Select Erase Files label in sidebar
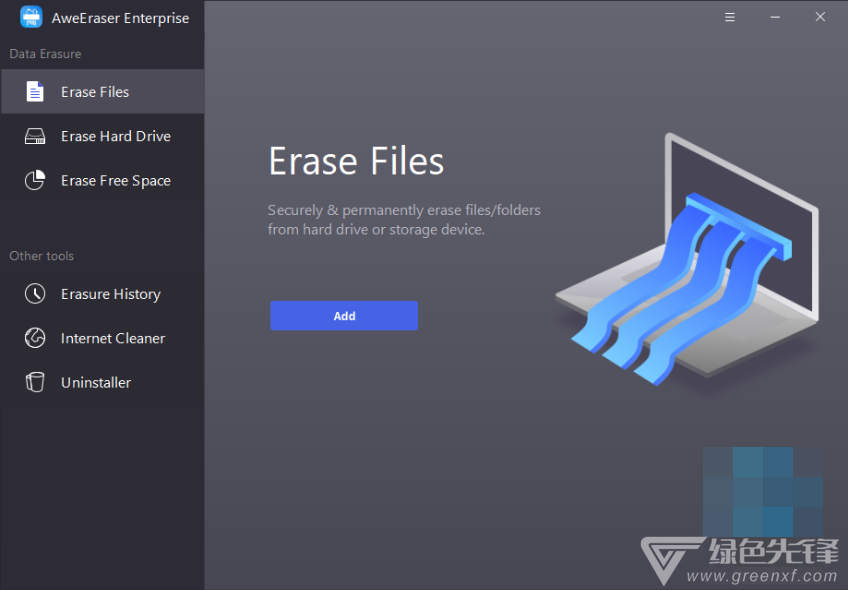The width and height of the screenshot is (848, 590). (x=95, y=92)
